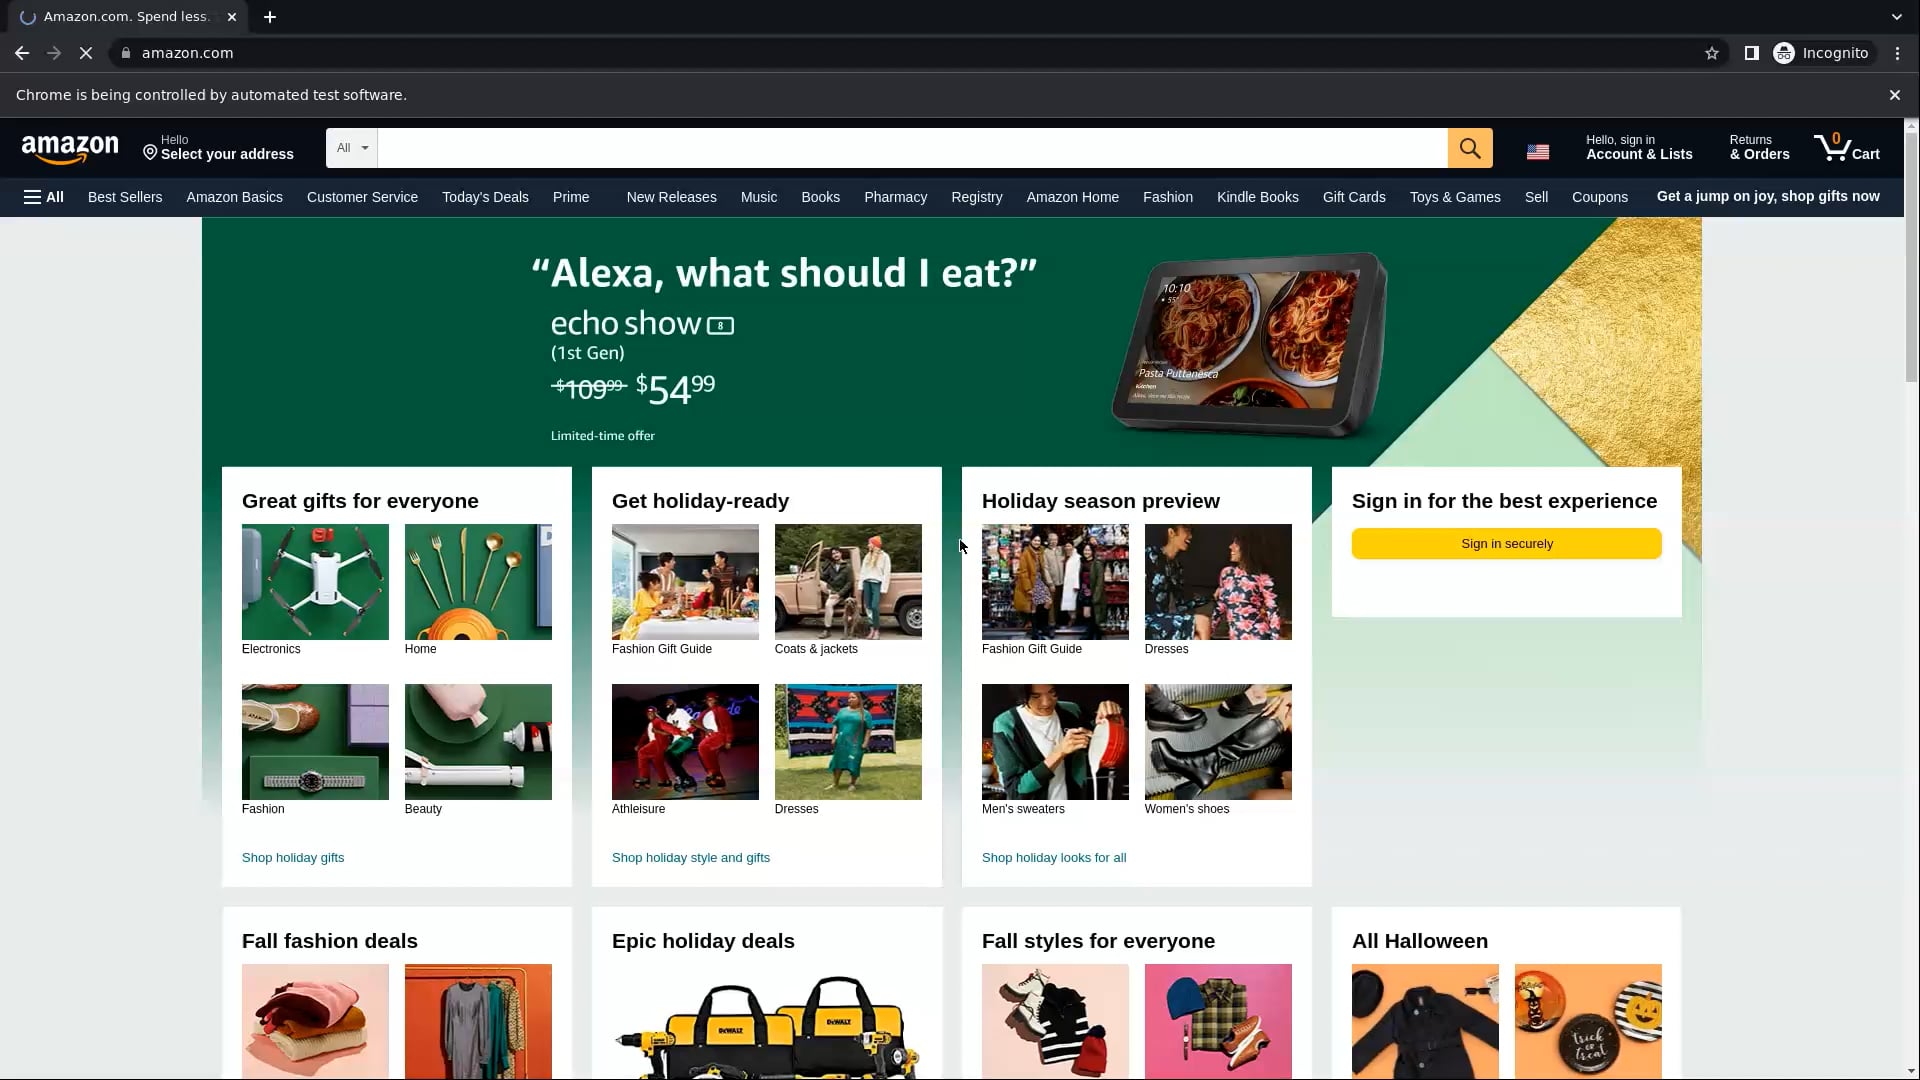Open the Athleisure thumbnail
Image resolution: width=1920 pixels, height=1080 pixels.
(x=685, y=742)
